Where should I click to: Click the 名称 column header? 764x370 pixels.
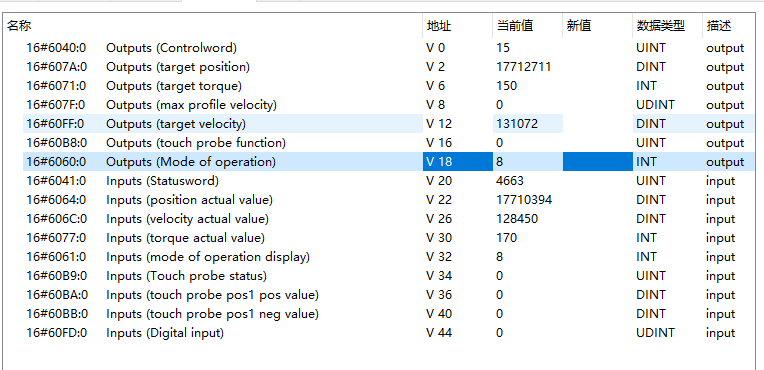pyautogui.click(x=212, y=26)
